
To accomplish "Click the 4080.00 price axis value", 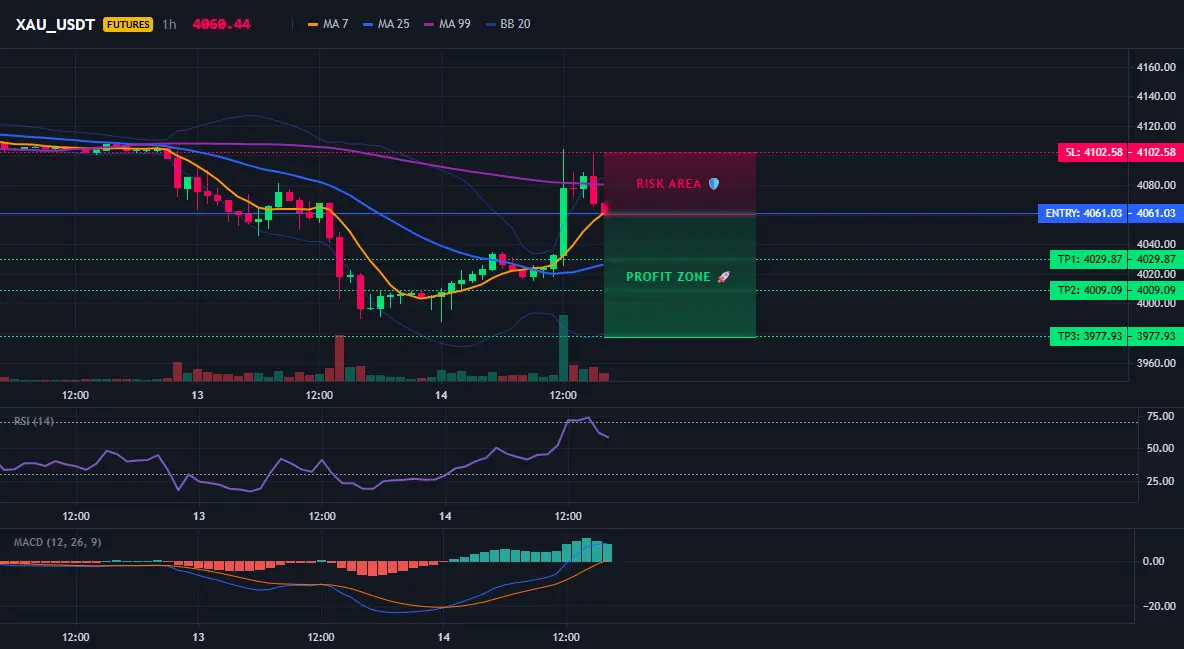I will click(x=1156, y=185).
